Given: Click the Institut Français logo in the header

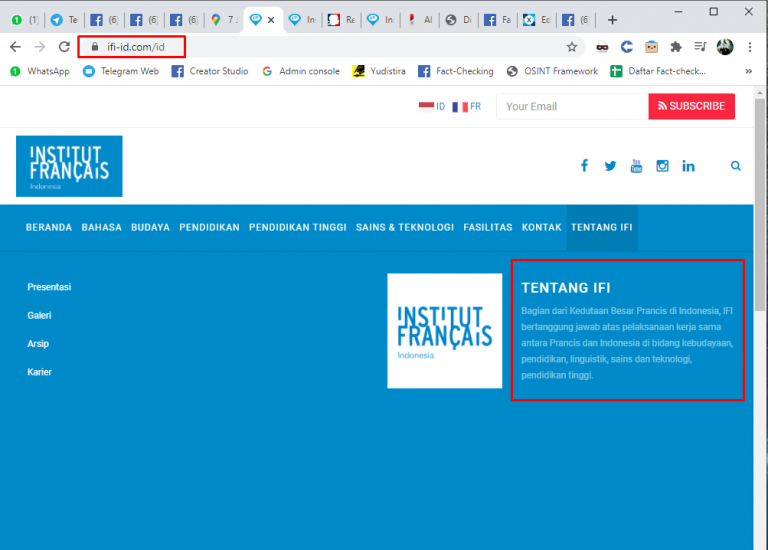Looking at the screenshot, I should pyautogui.click(x=69, y=166).
